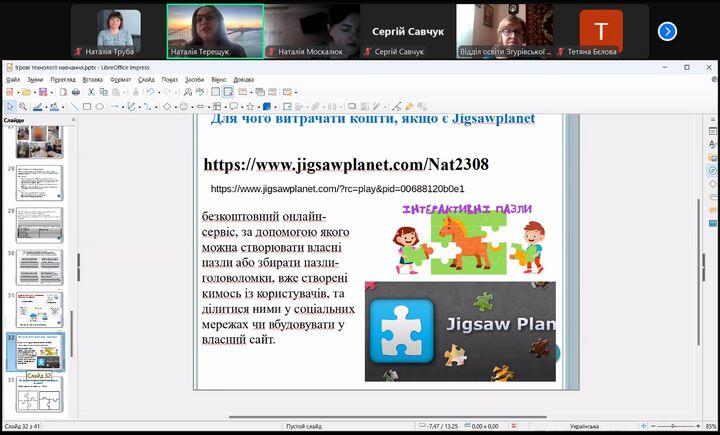Select slide 28 thumbnail

point(39,183)
